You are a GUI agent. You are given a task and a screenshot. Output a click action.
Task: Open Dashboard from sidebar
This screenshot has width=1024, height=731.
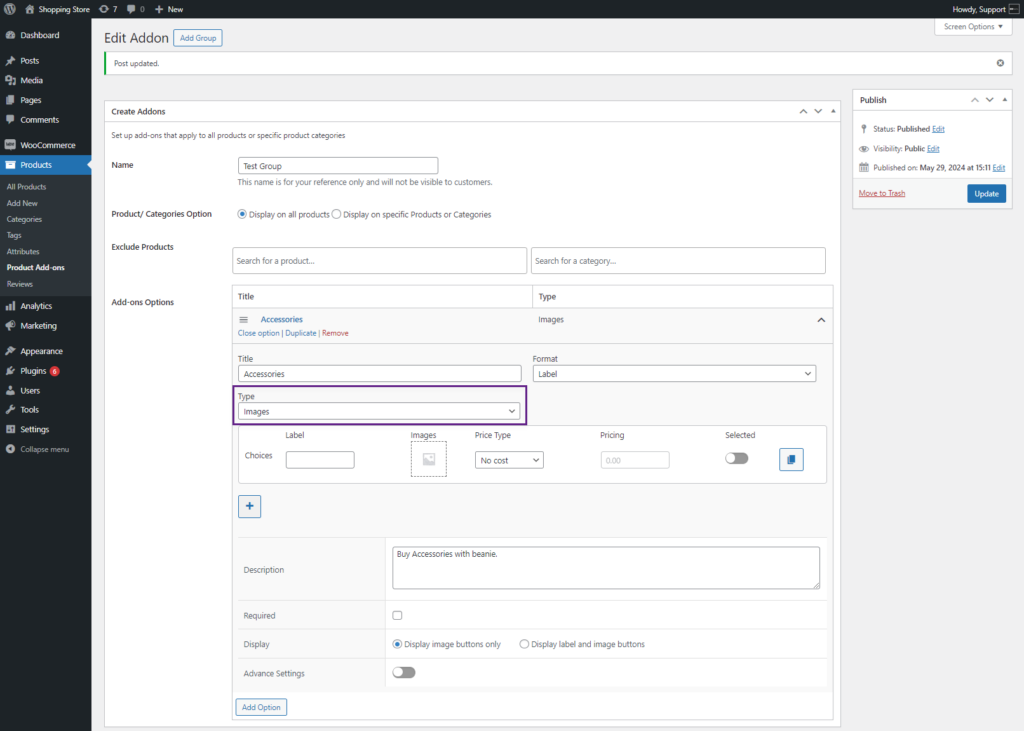(39, 35)
